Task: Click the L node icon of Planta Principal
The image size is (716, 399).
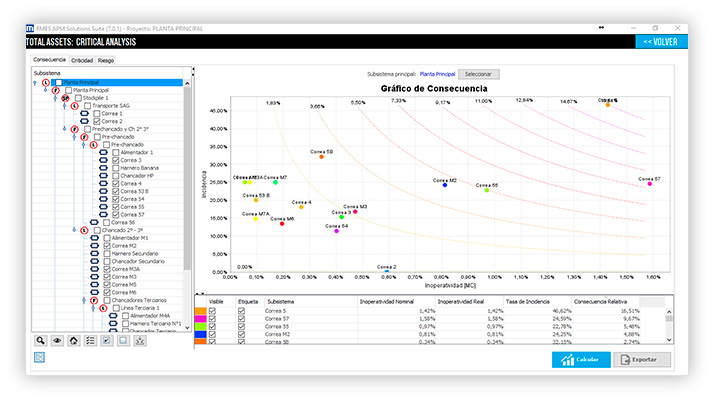Action: pos(46,83)
